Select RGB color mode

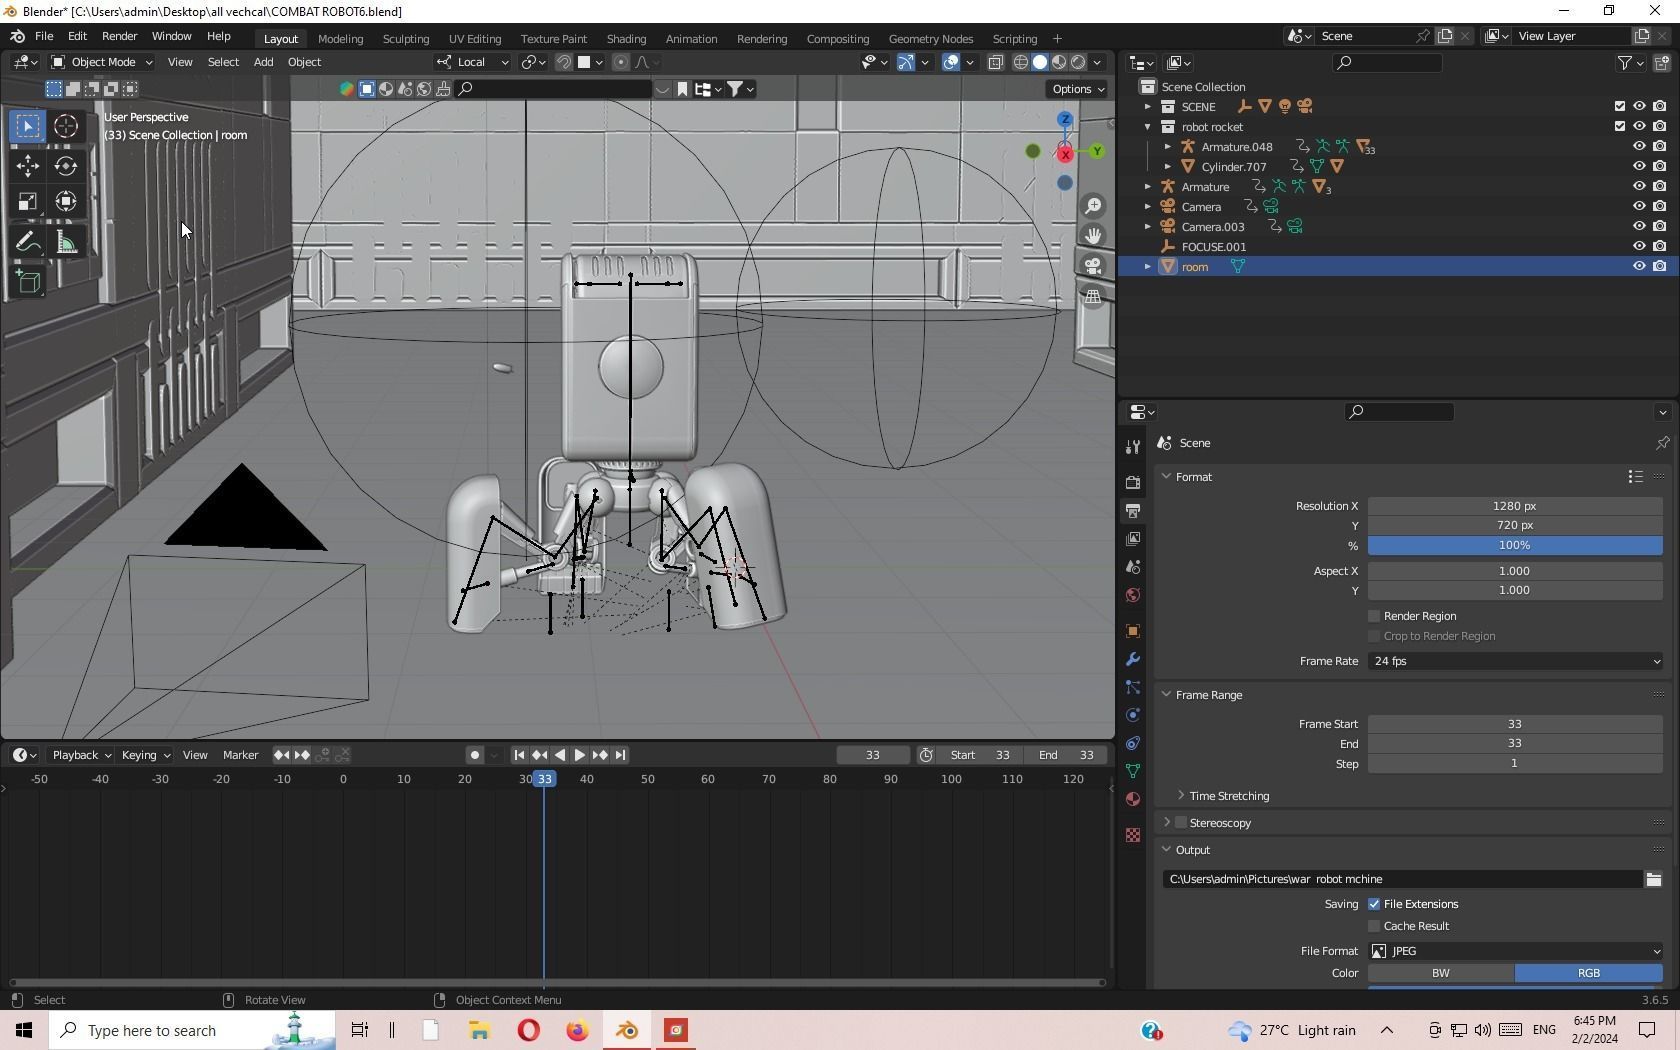(x=1589, y=973)
